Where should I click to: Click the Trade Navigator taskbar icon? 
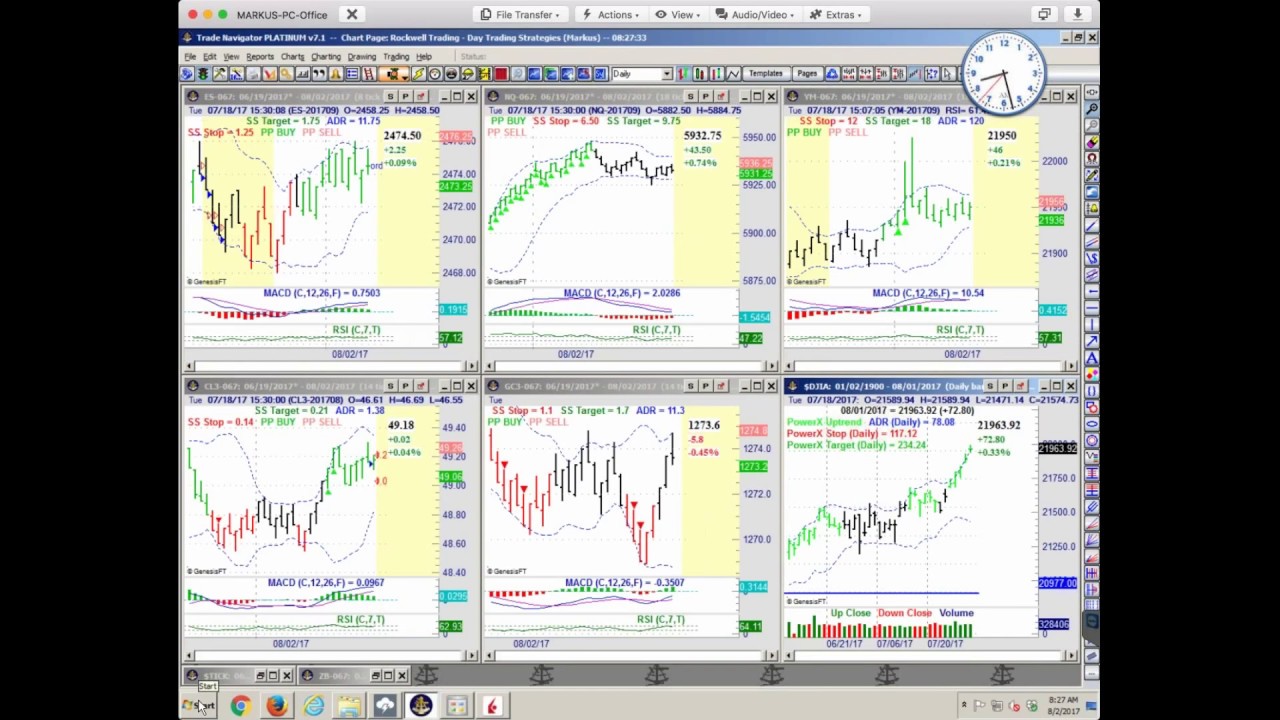pos(420,706)
